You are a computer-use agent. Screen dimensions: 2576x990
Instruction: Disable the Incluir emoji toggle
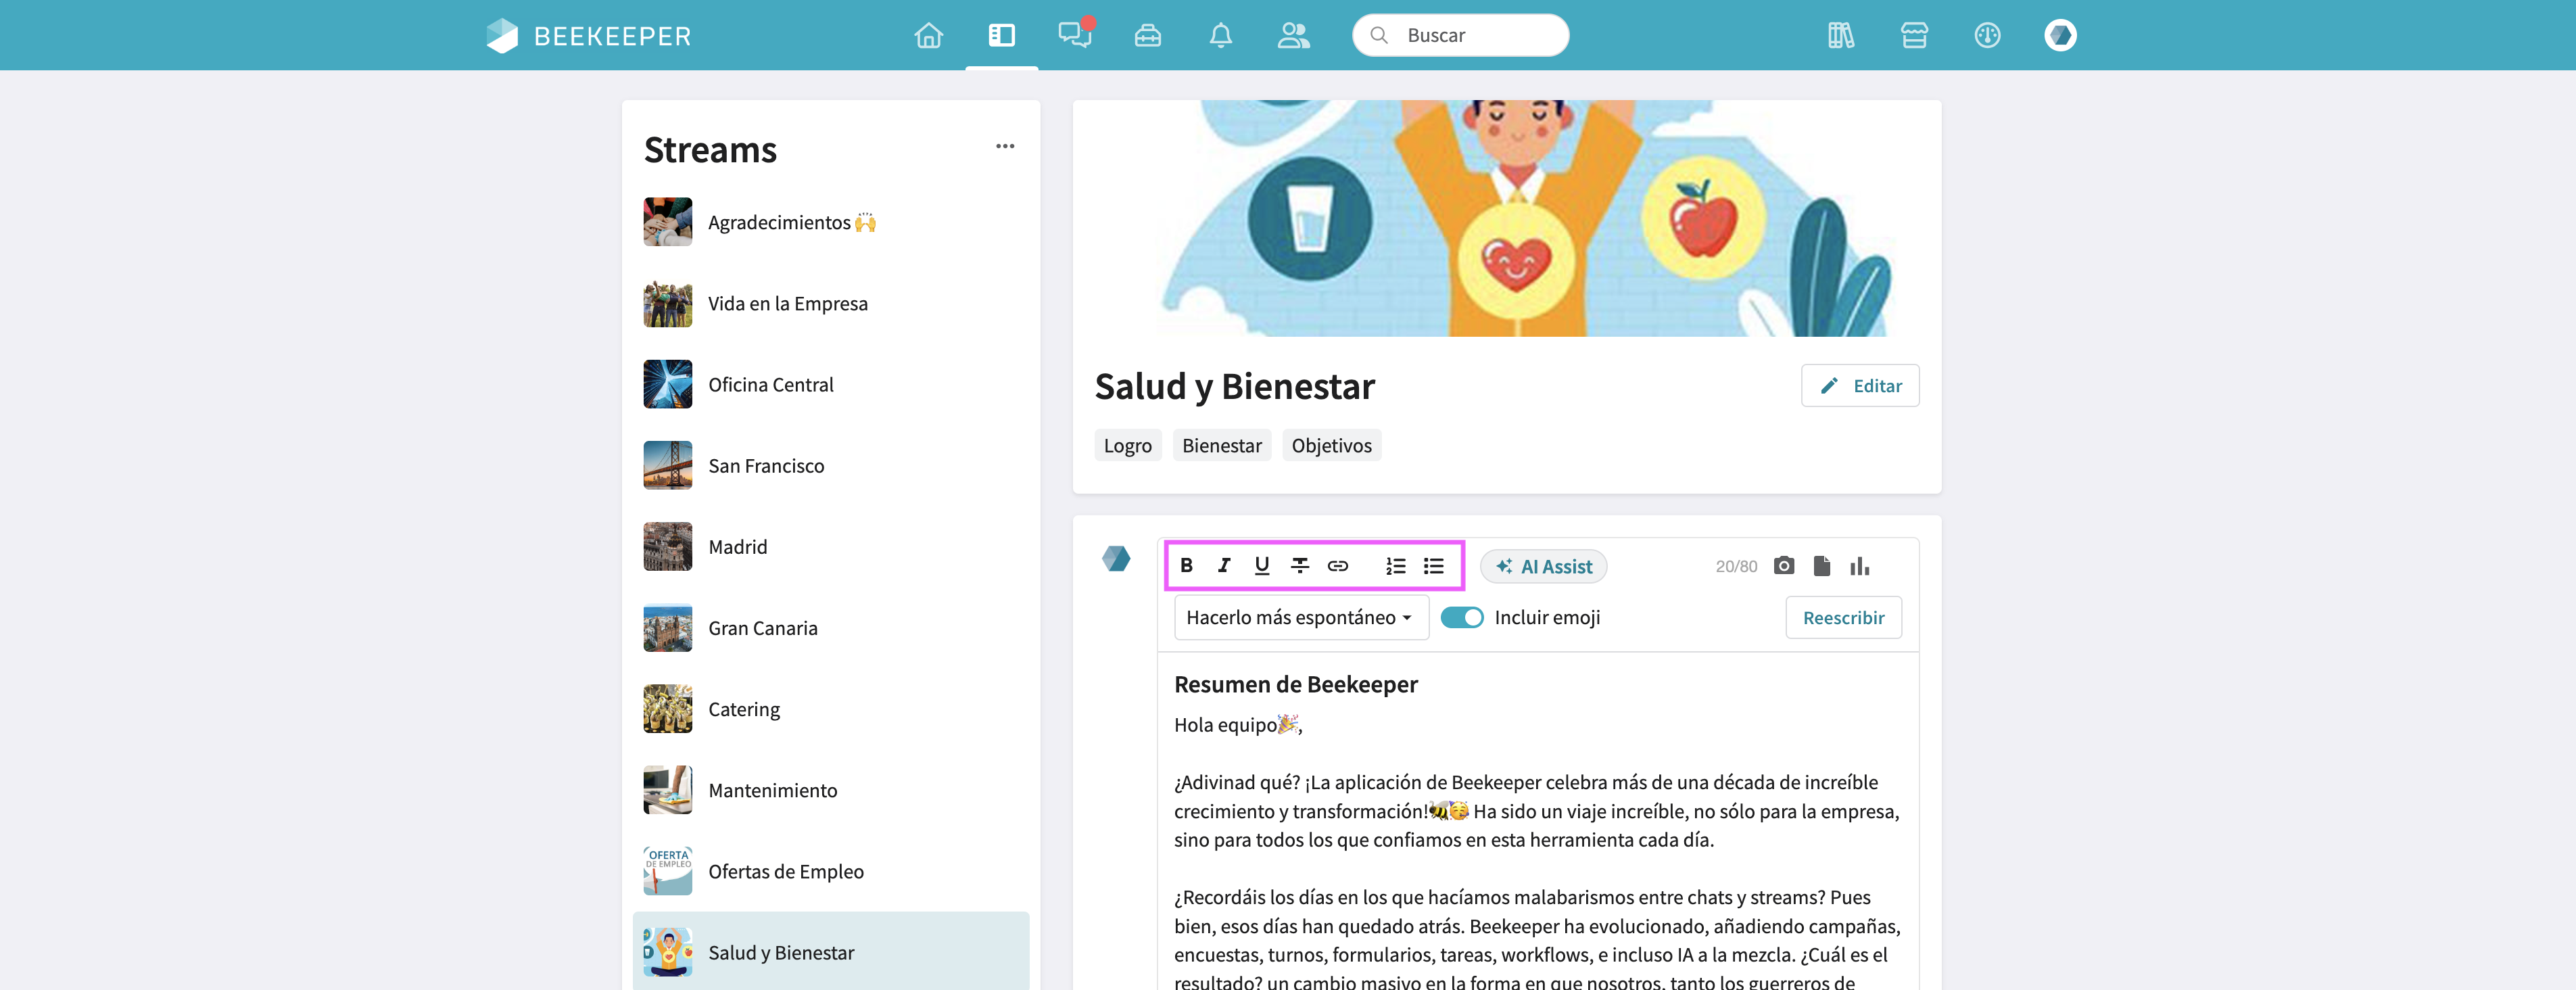tap(1461, 617)
